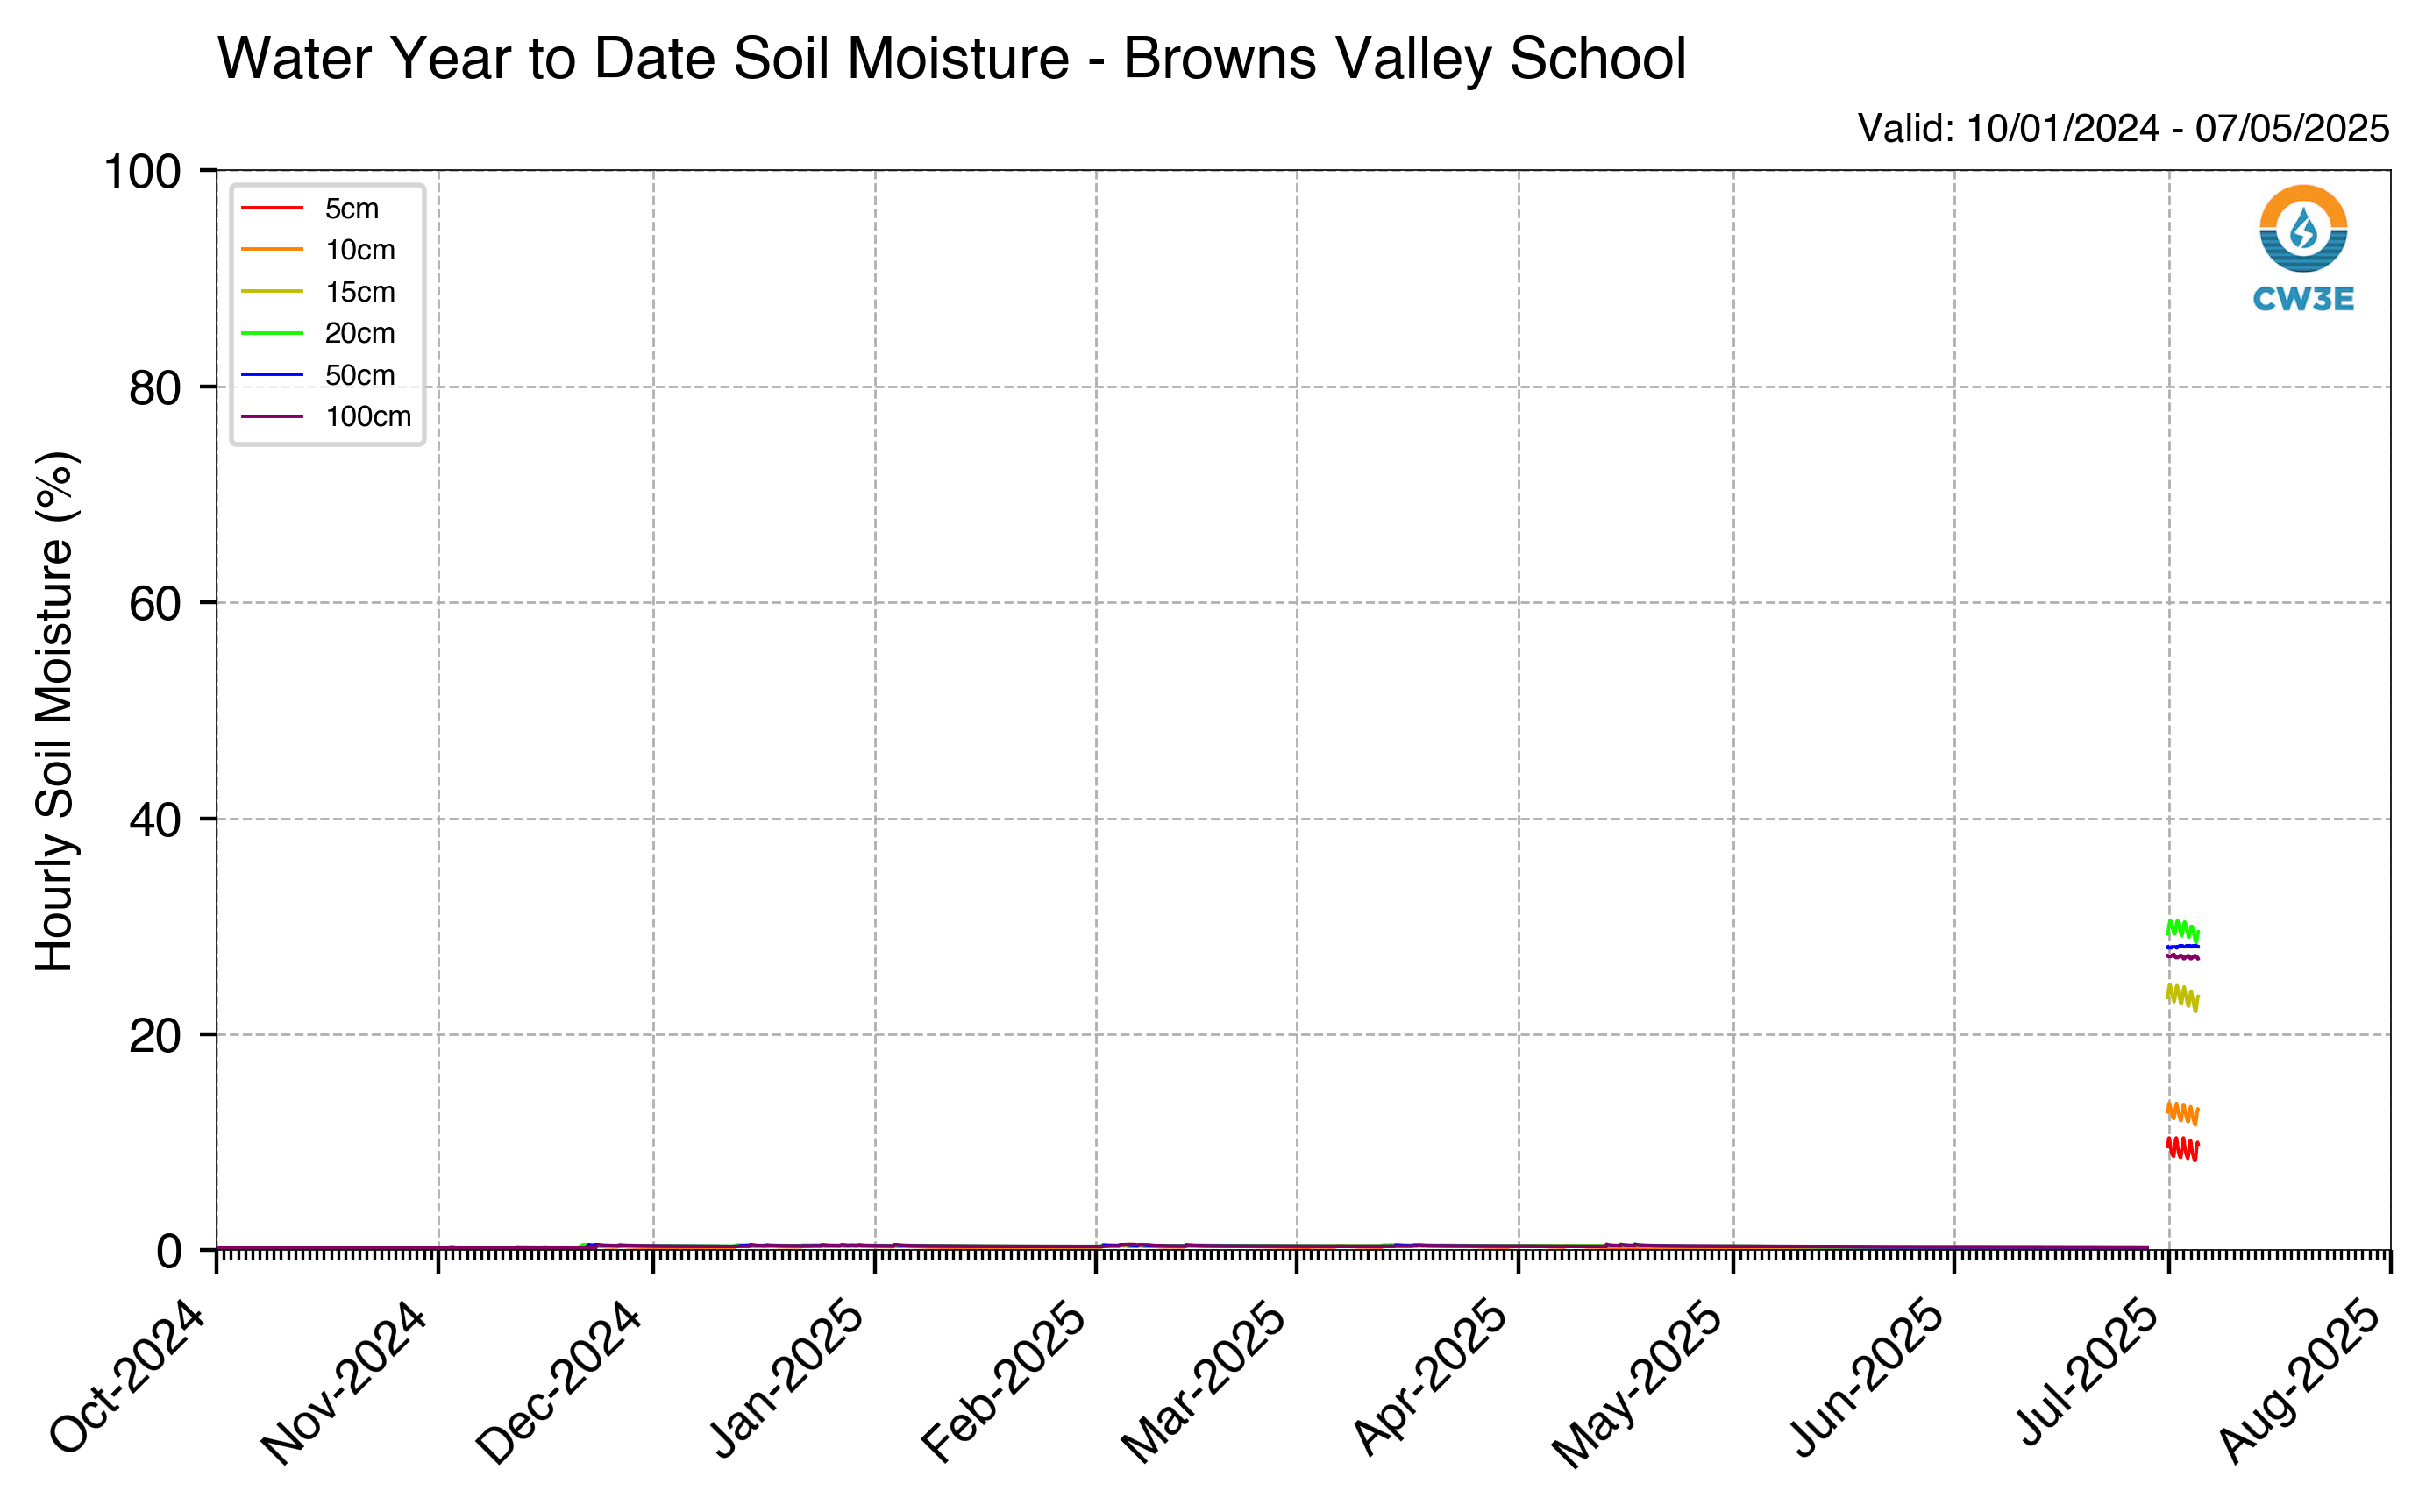This screenshot has height=1512, width=2426.
Task: Click the orange 10cm legend line swatch
Action: pos(272,249)
